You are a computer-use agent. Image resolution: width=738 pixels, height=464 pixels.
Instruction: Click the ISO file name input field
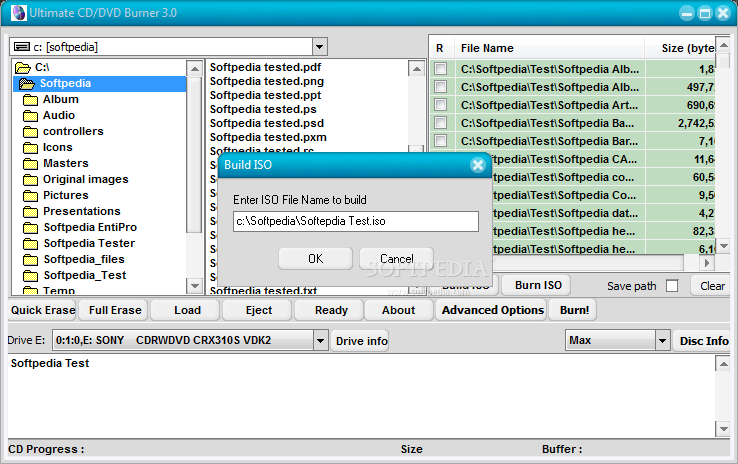356,221
